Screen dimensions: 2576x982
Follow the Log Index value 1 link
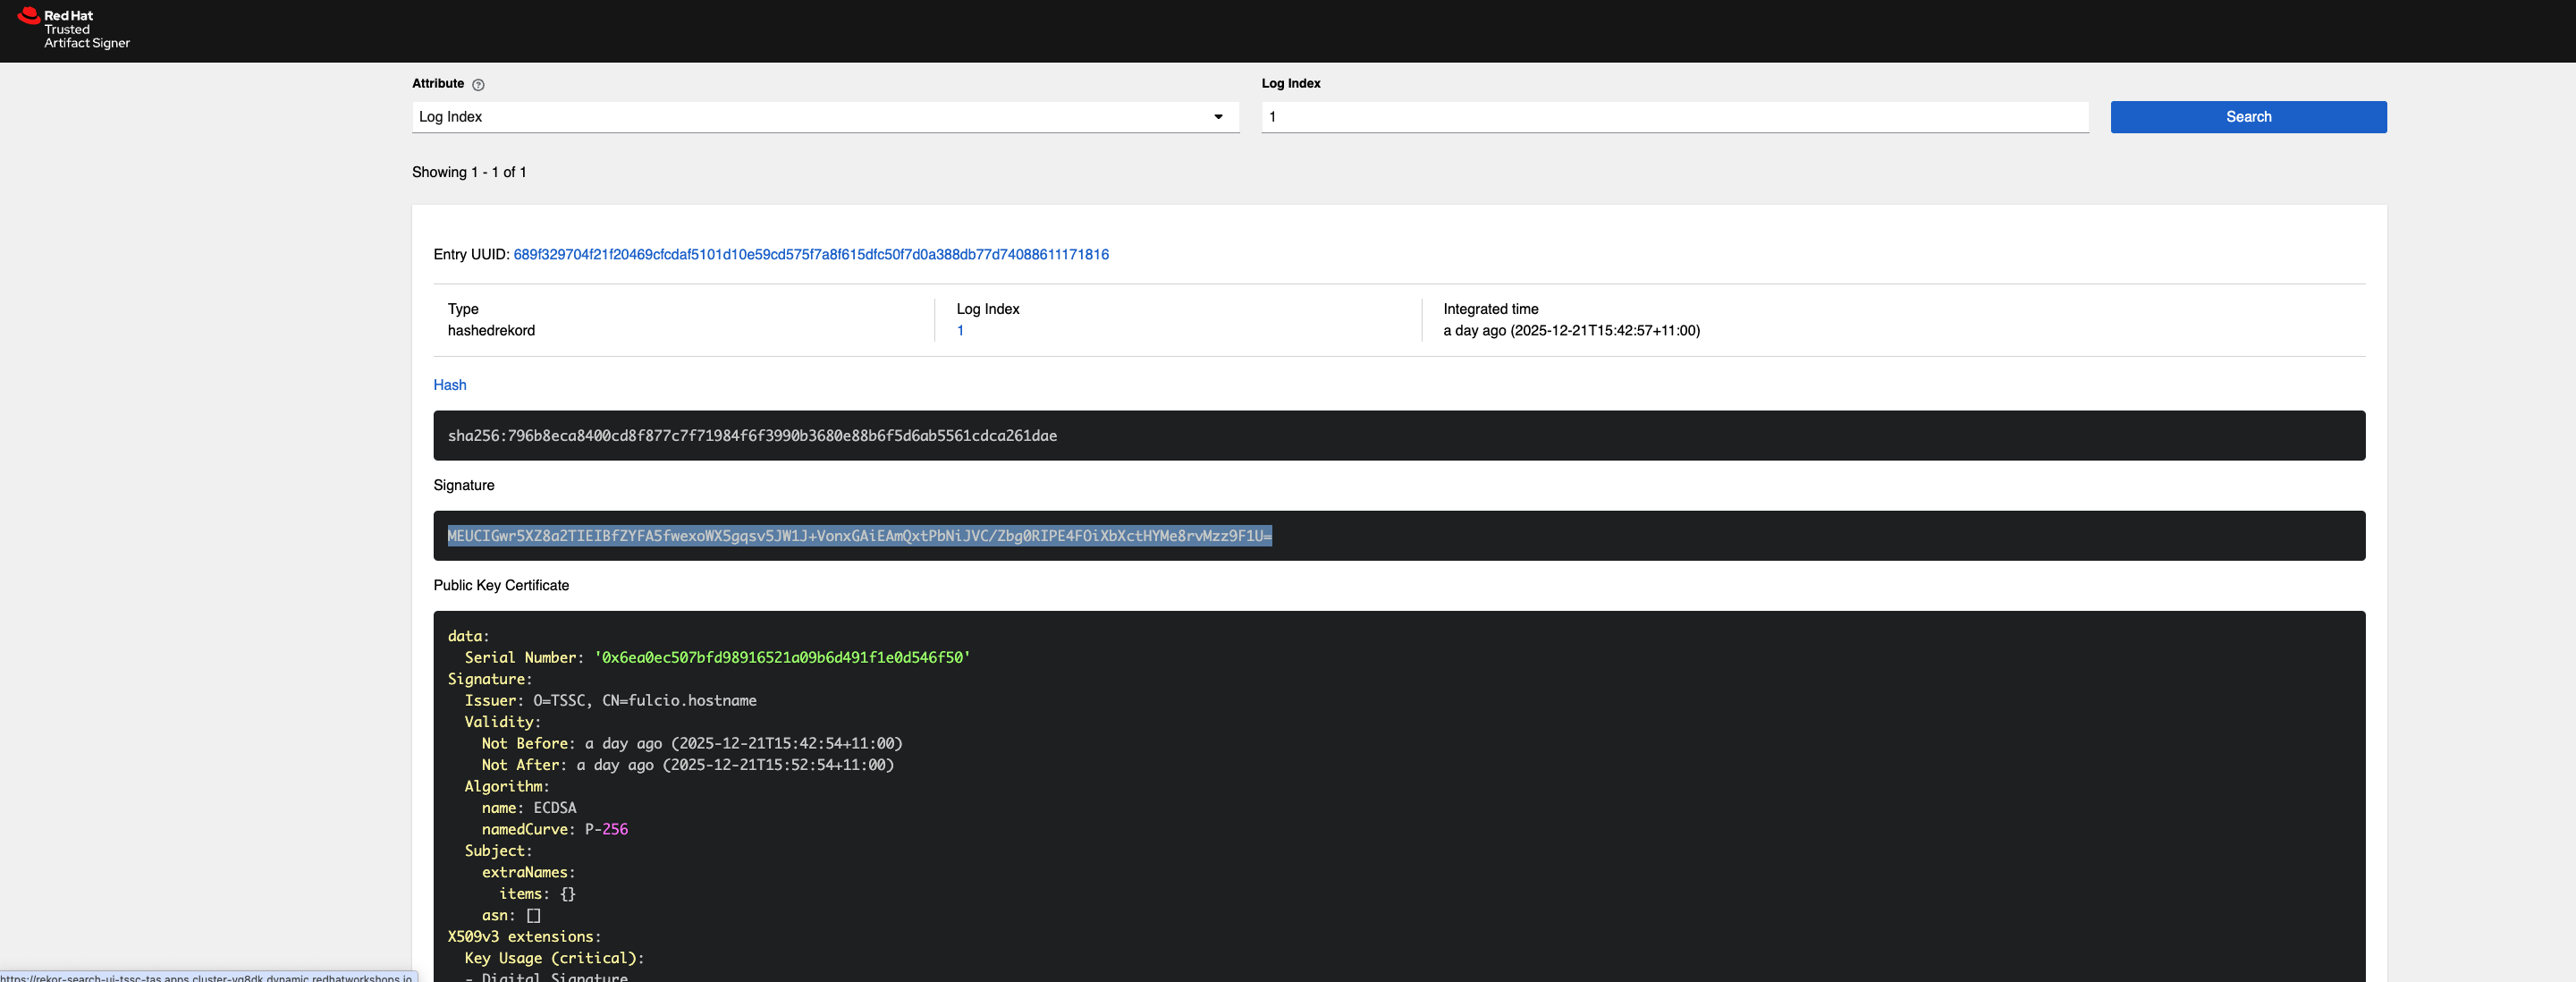[960, 331]
